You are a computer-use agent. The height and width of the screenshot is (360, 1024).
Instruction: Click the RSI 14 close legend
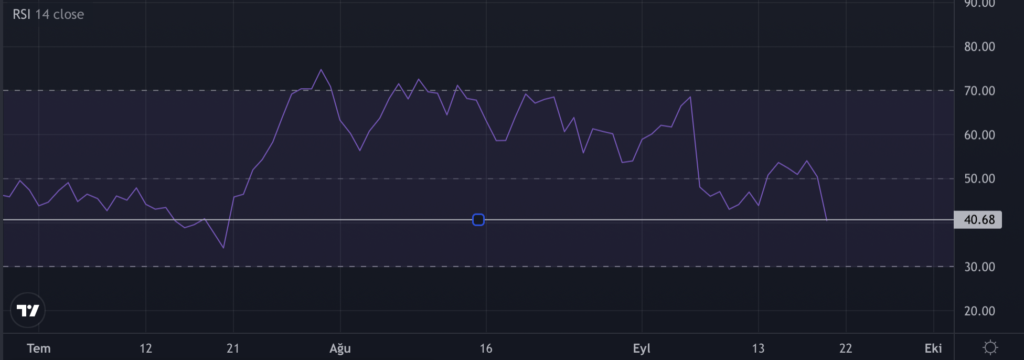48,14
